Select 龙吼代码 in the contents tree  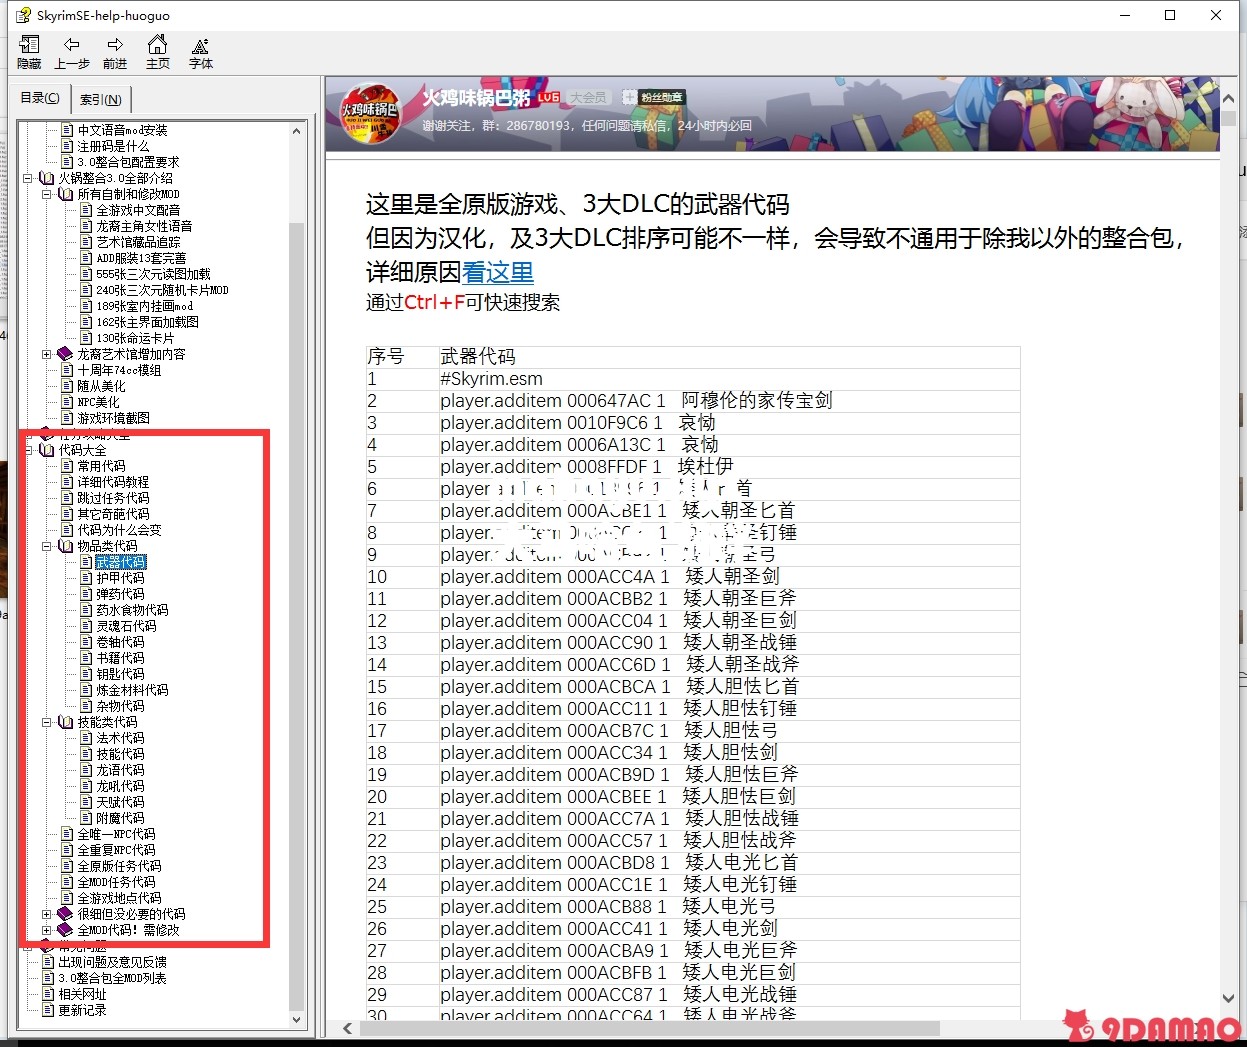(120, 786)
